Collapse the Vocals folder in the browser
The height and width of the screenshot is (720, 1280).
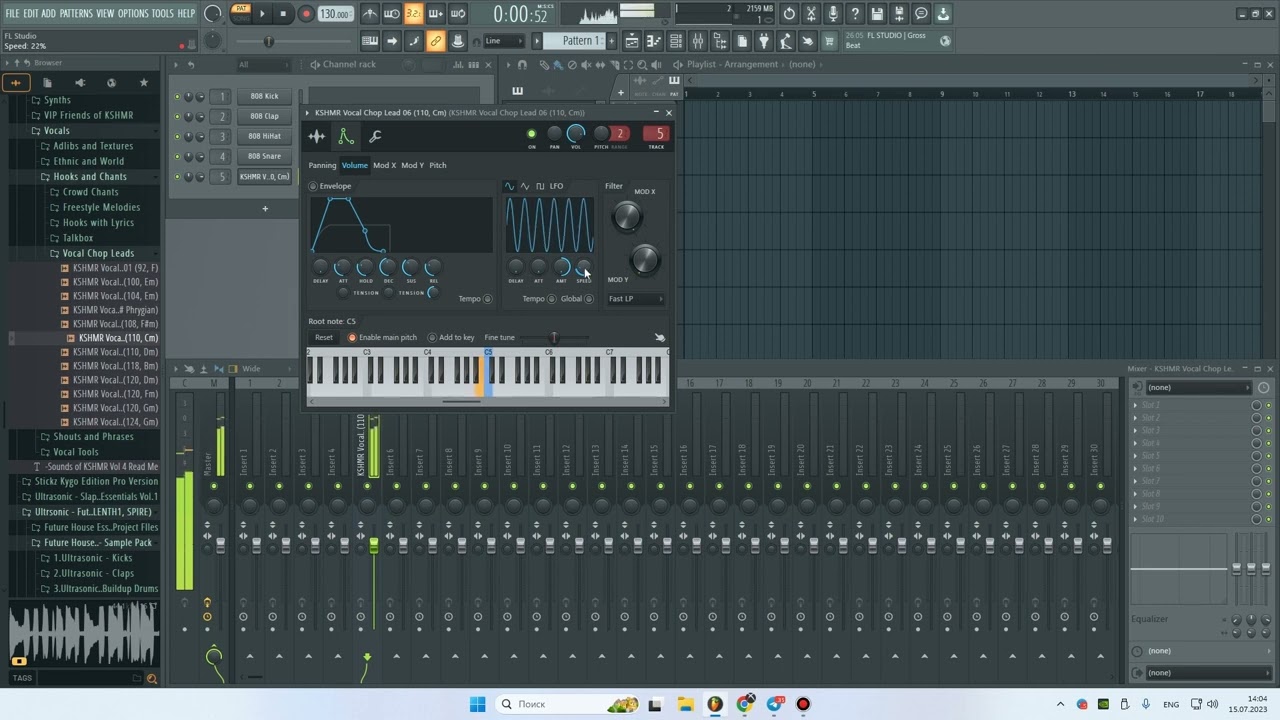pyautogui.click(x=57, y=130)
